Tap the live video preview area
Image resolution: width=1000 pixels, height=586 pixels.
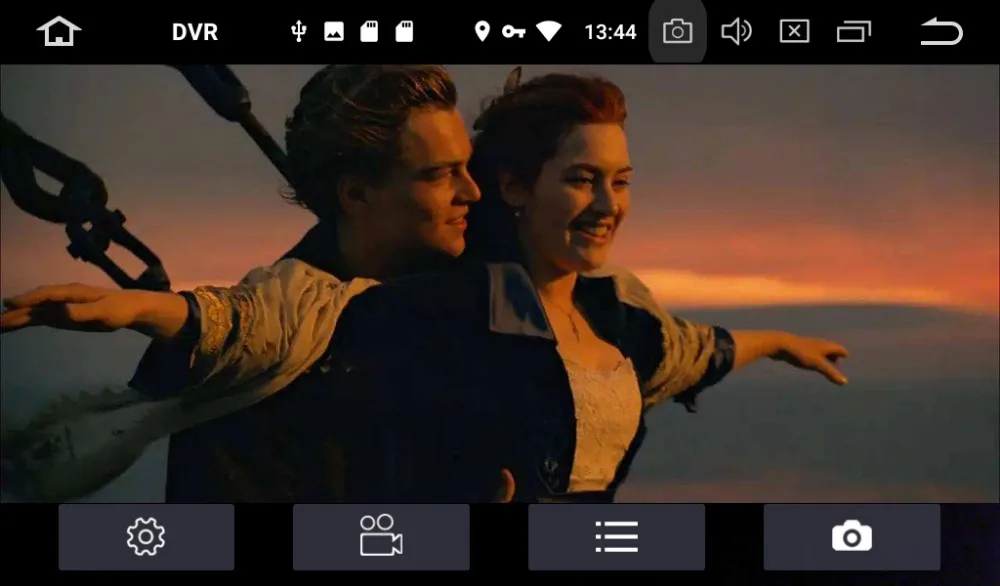(x=500, y=280)
